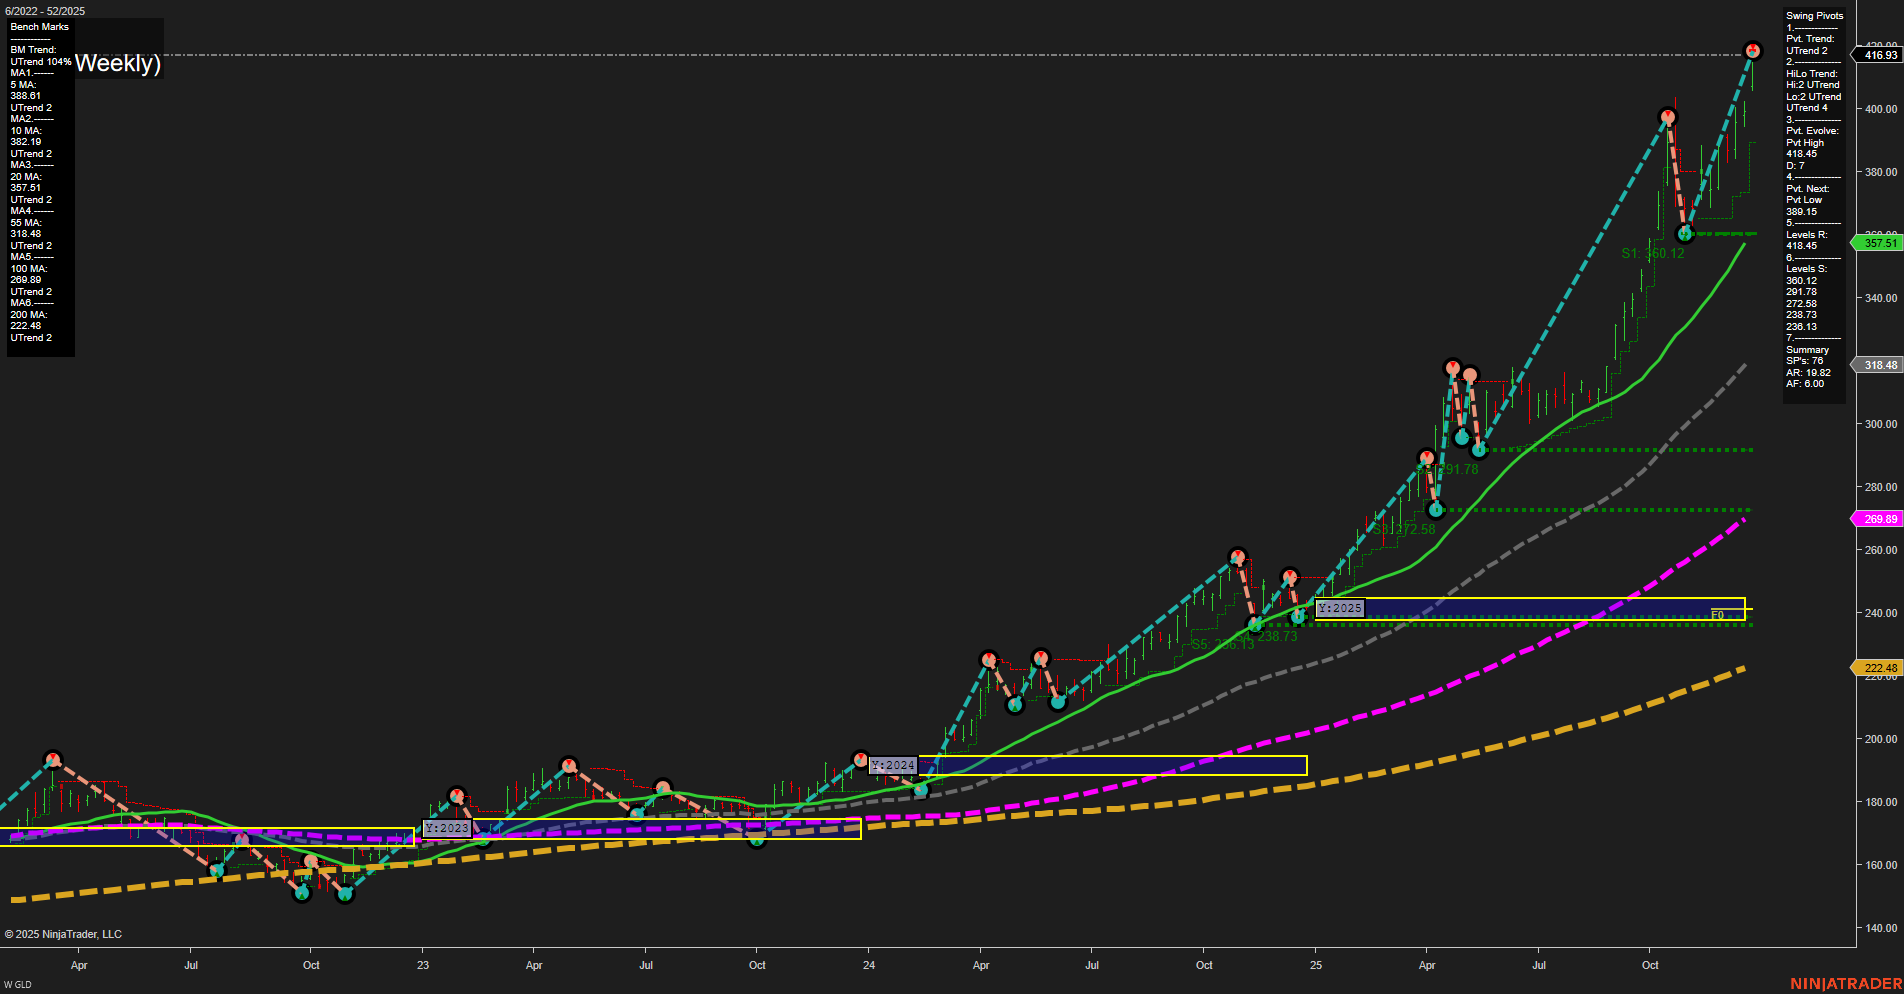Click the W GLD instrument label

[x=18, y=982]
